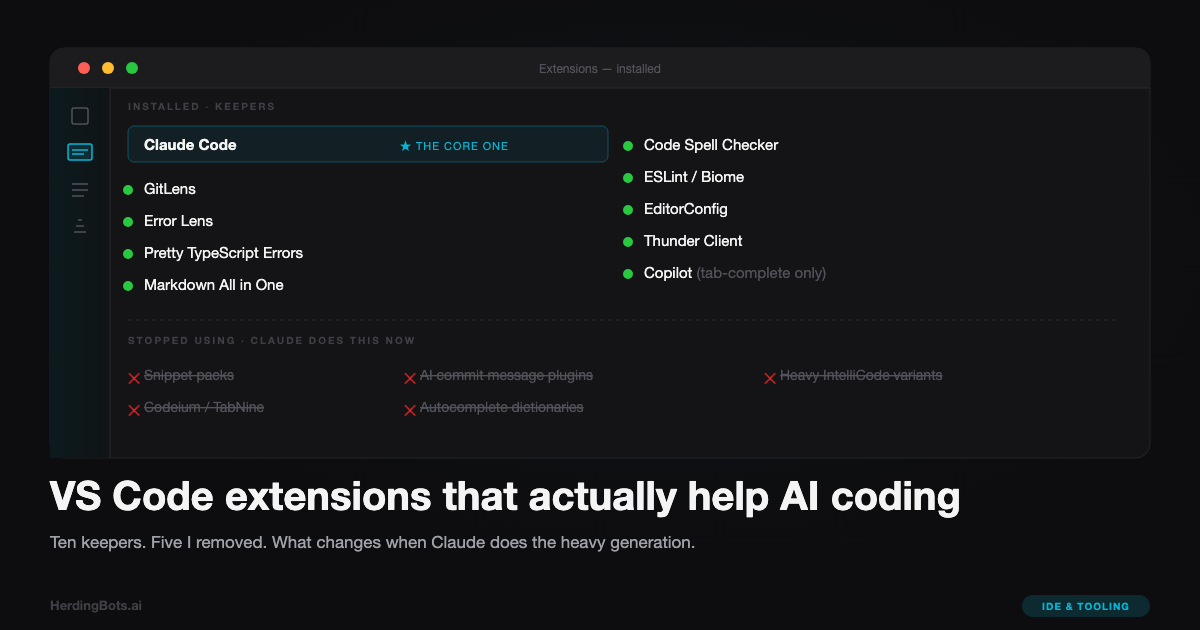Click green dot next to Markdown All in One
Viewport: 1200px width, 630px height.
(128, 286)
